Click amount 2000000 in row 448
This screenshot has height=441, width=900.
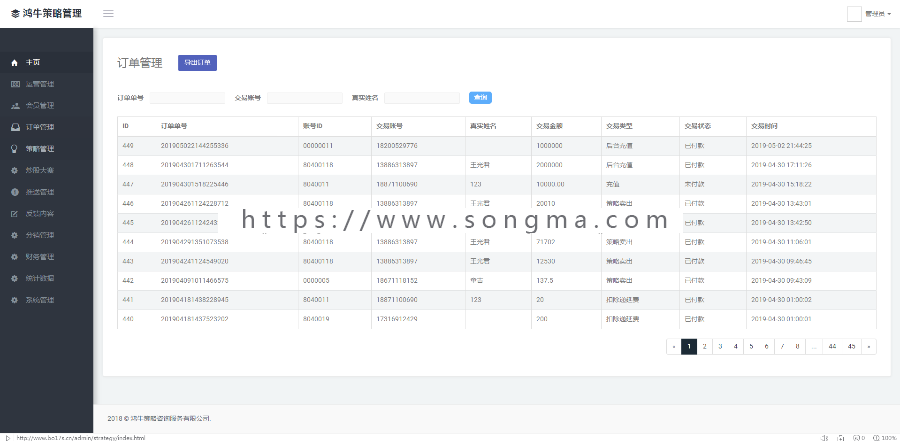(549, 165)
